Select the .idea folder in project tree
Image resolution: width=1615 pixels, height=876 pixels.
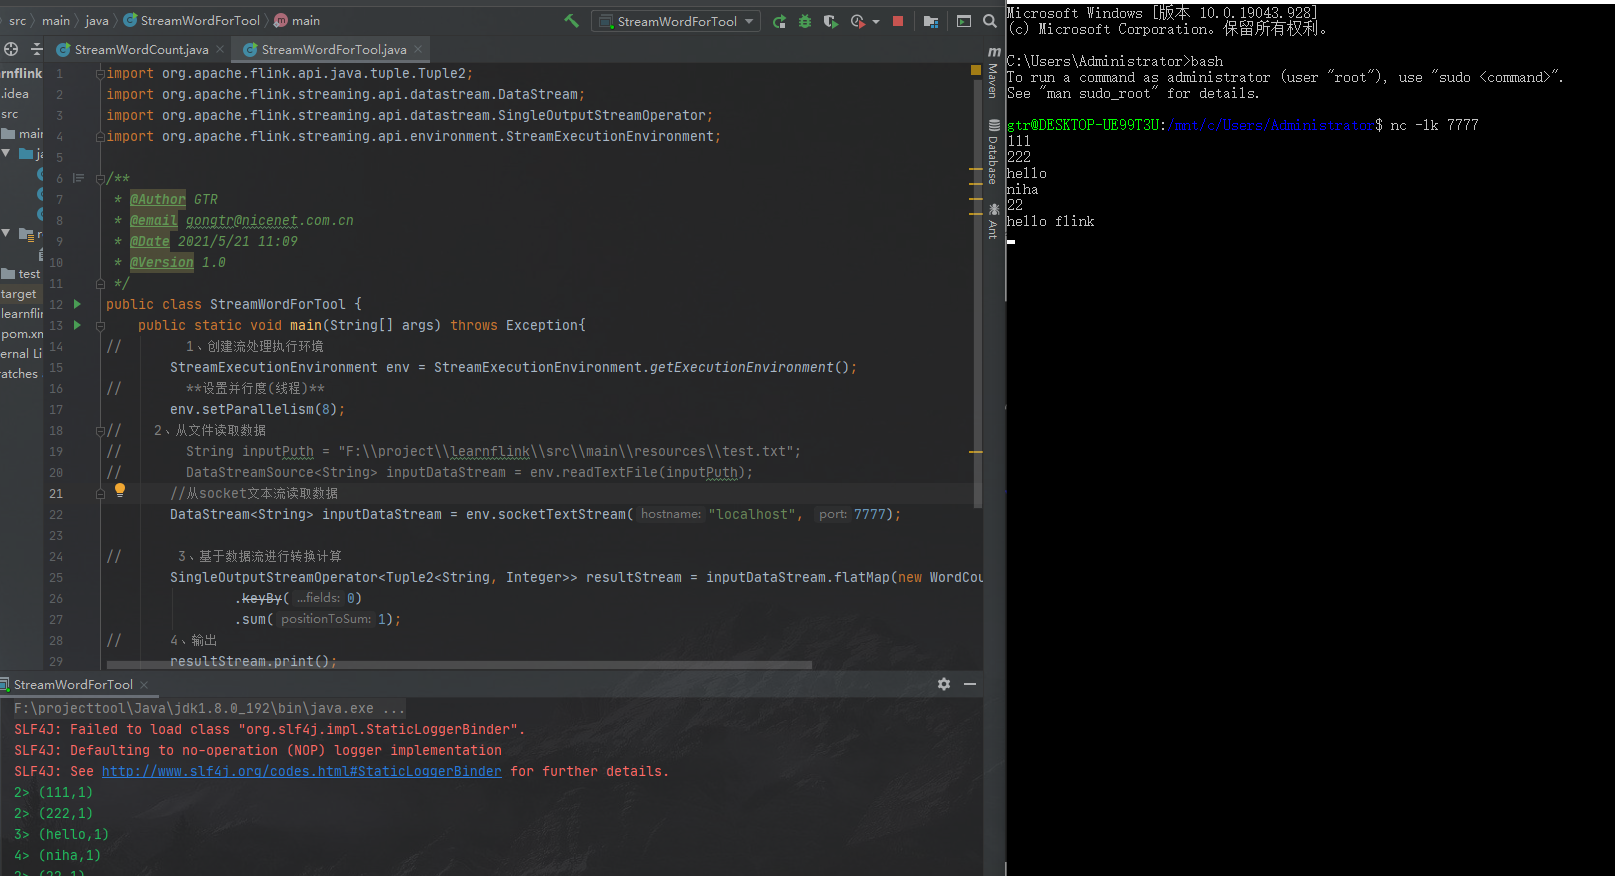[15, 94]
